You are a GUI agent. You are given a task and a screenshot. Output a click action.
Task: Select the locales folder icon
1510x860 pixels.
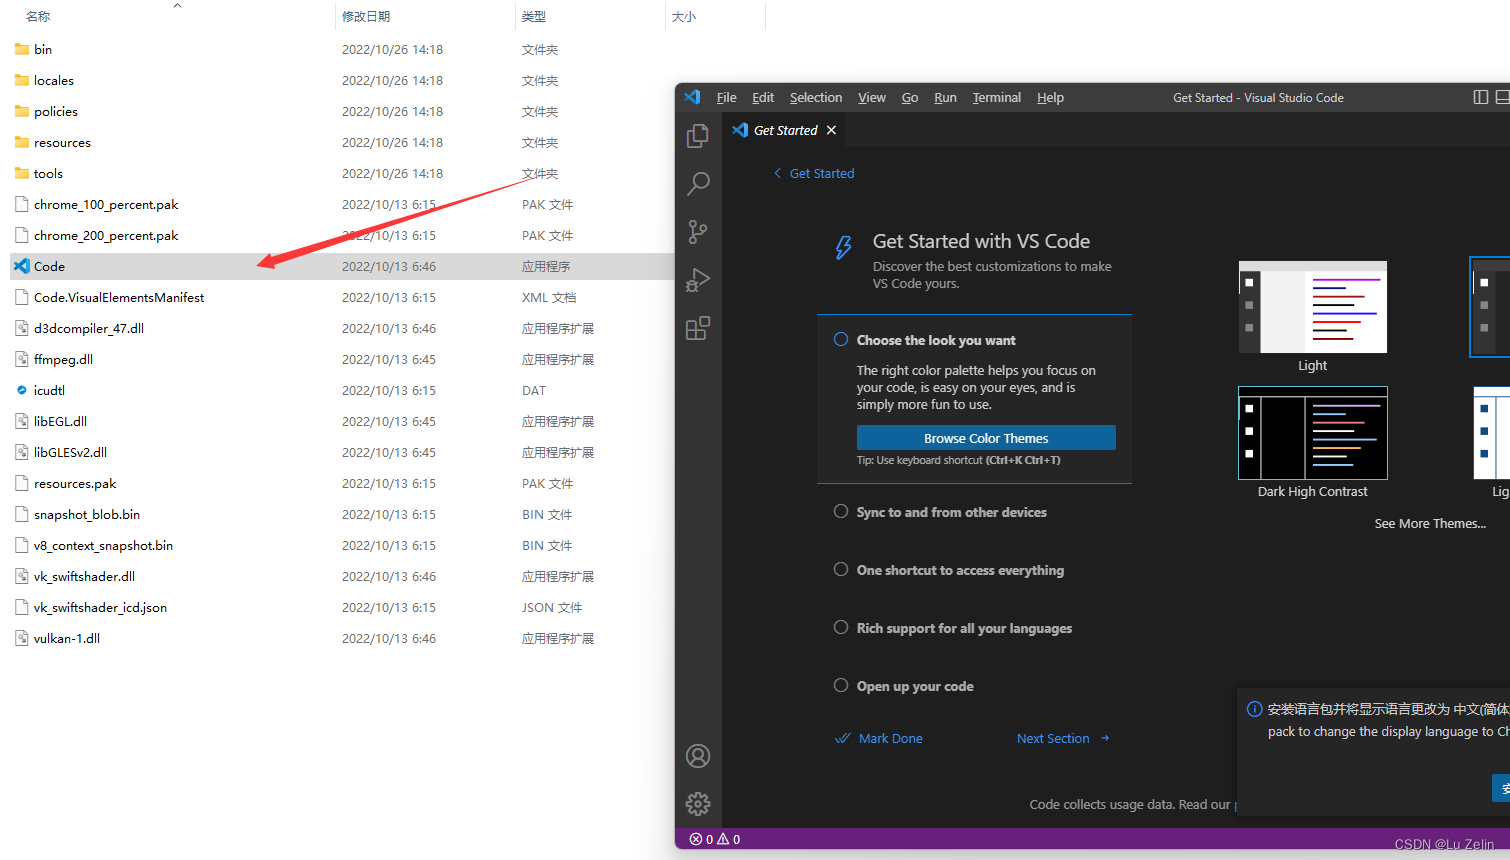click(x=22, y=80)
